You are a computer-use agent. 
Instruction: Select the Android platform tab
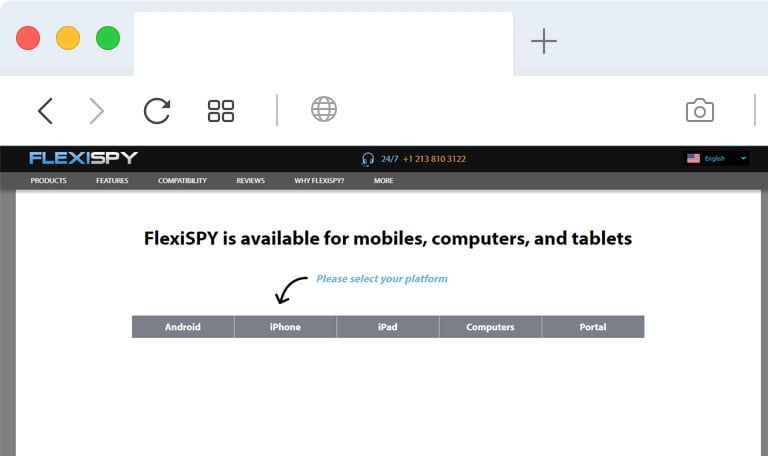pos(183,327)
